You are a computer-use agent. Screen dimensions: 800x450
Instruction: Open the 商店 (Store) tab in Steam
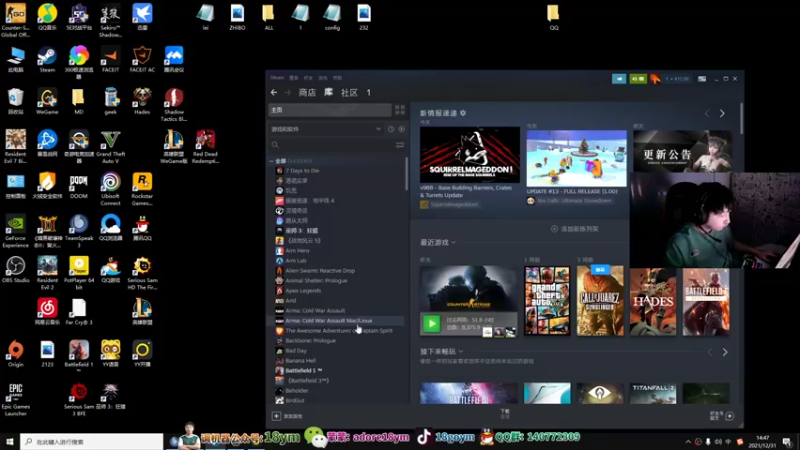pos(307,92)
